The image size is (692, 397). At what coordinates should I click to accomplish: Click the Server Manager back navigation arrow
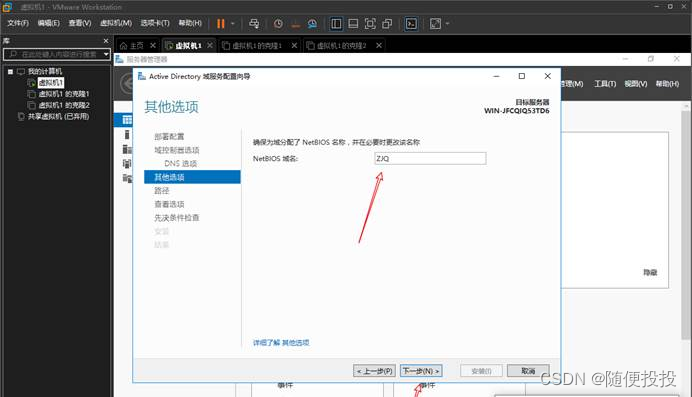point(127,83)
